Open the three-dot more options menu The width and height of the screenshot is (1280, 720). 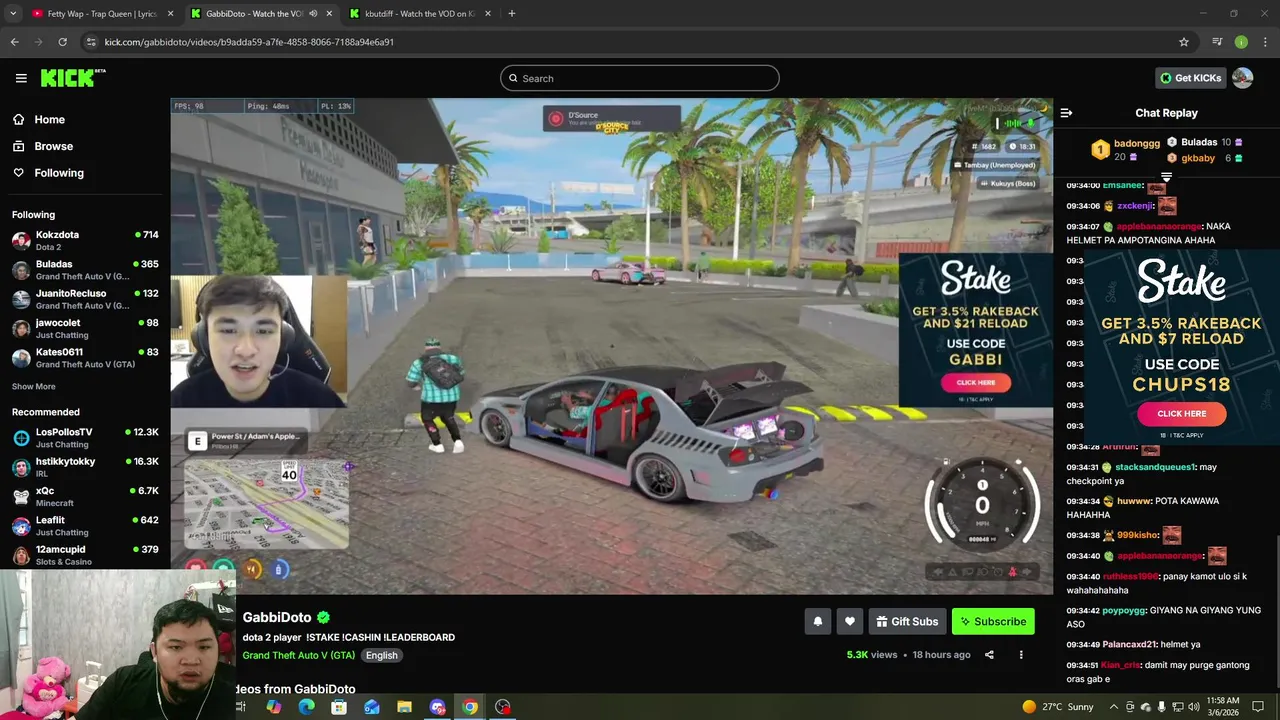click(1021, 655)
